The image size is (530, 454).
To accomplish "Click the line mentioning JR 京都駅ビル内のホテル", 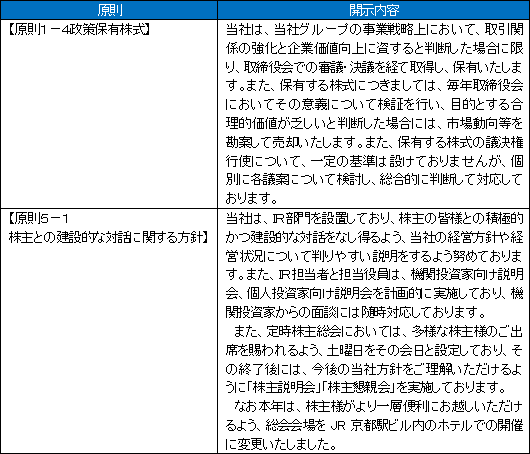I will point(374,425).
